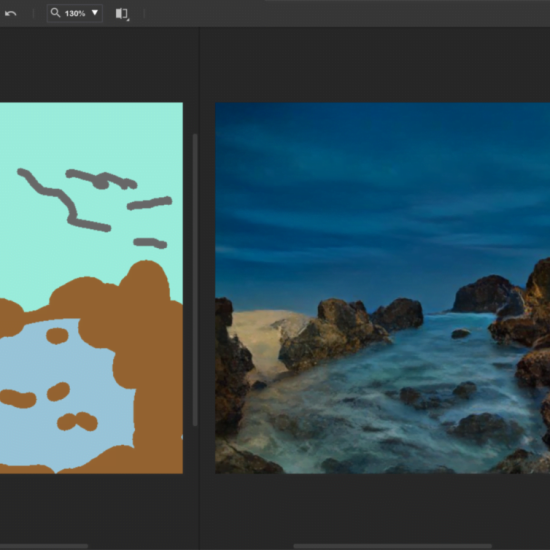Click the magnifier zoom icon

click(55, 13)
